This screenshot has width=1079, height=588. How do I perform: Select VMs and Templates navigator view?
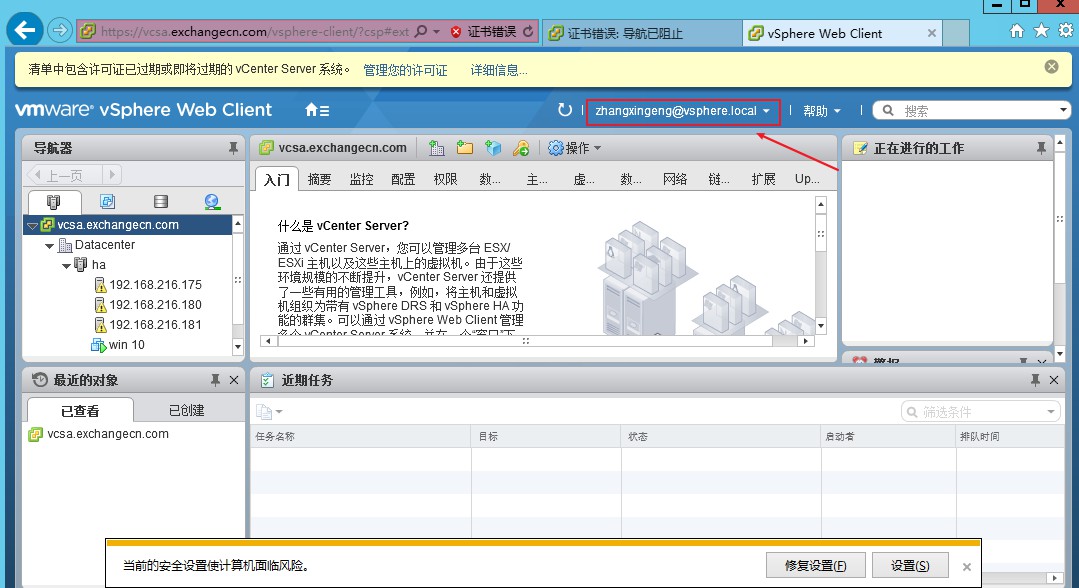coord(107,202)
